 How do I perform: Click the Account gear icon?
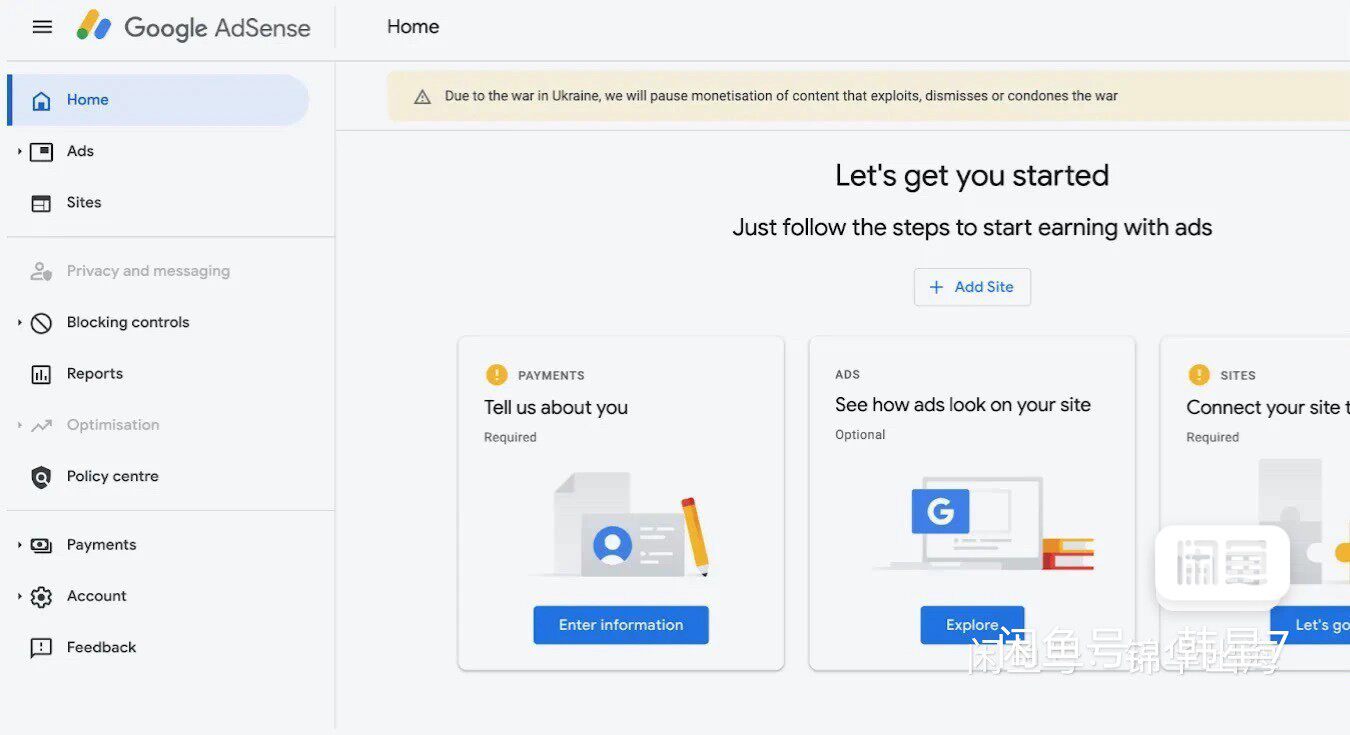pos(41,597)
